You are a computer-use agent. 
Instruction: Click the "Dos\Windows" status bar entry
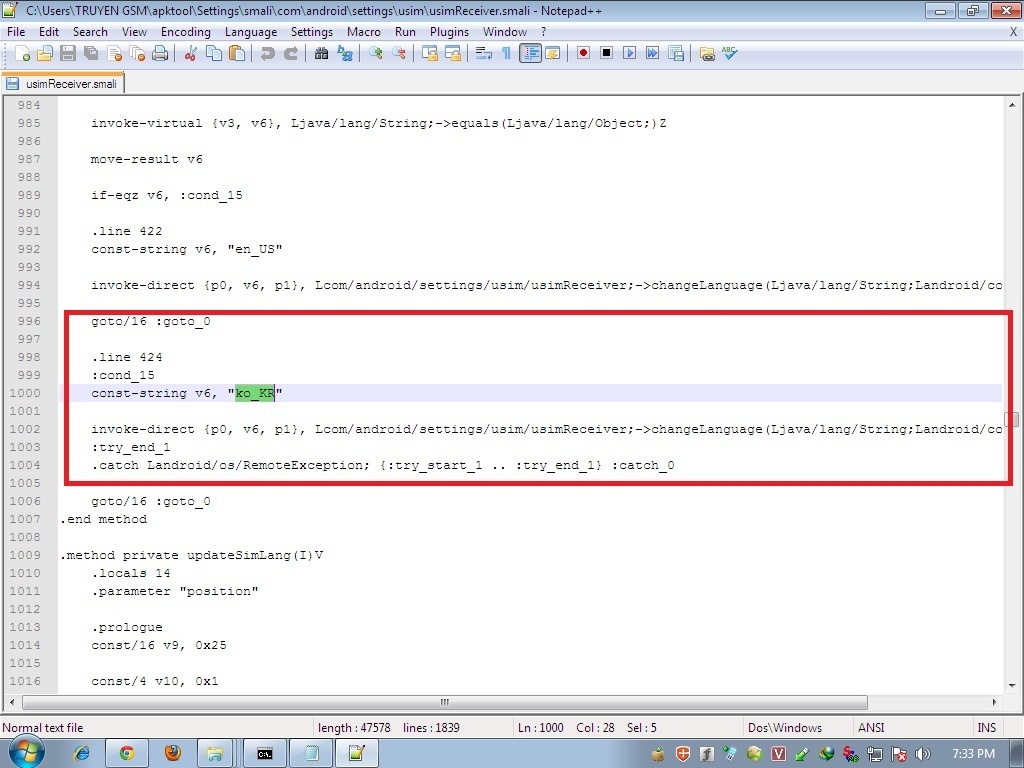point(784,728)
